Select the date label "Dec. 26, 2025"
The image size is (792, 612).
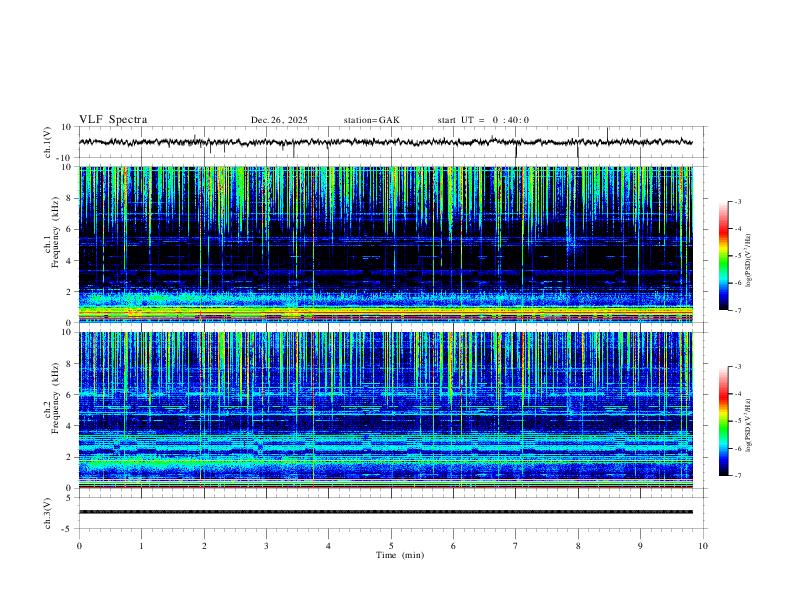pos(279,120)
